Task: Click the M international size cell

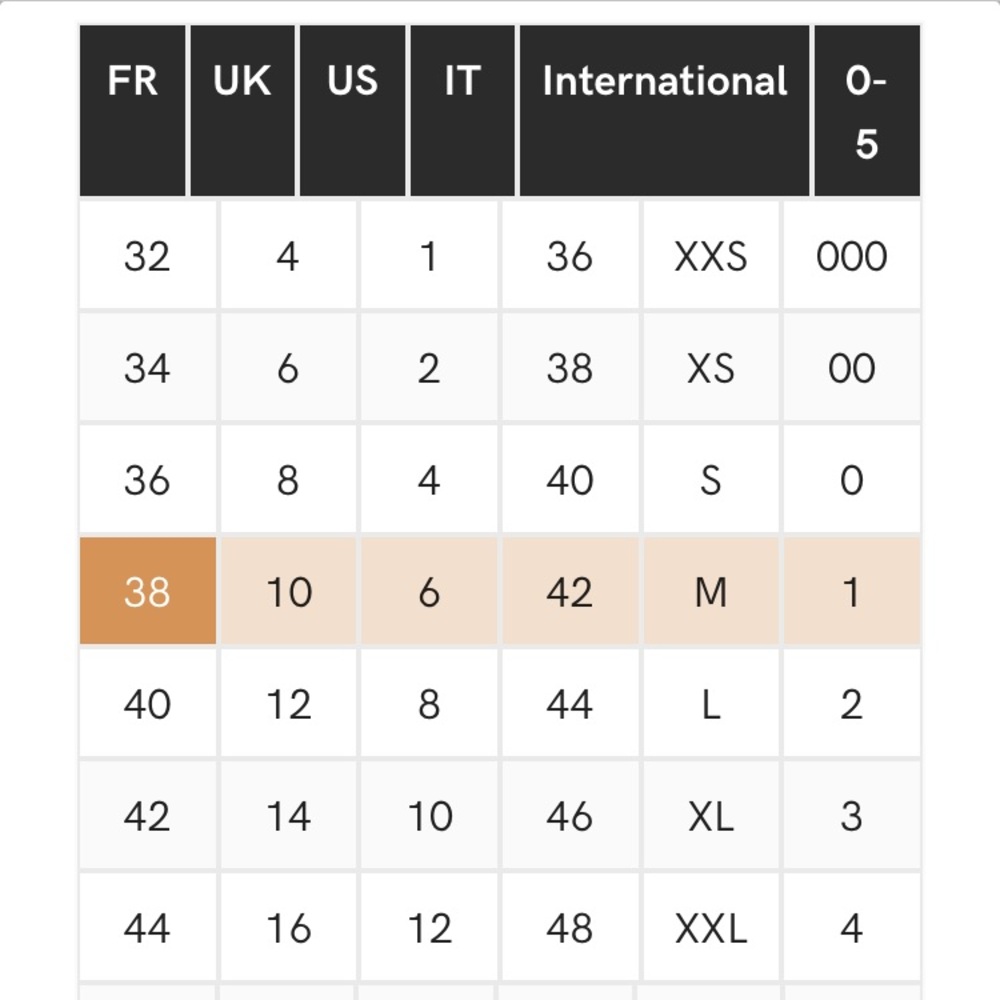Action: coord(711,591)
